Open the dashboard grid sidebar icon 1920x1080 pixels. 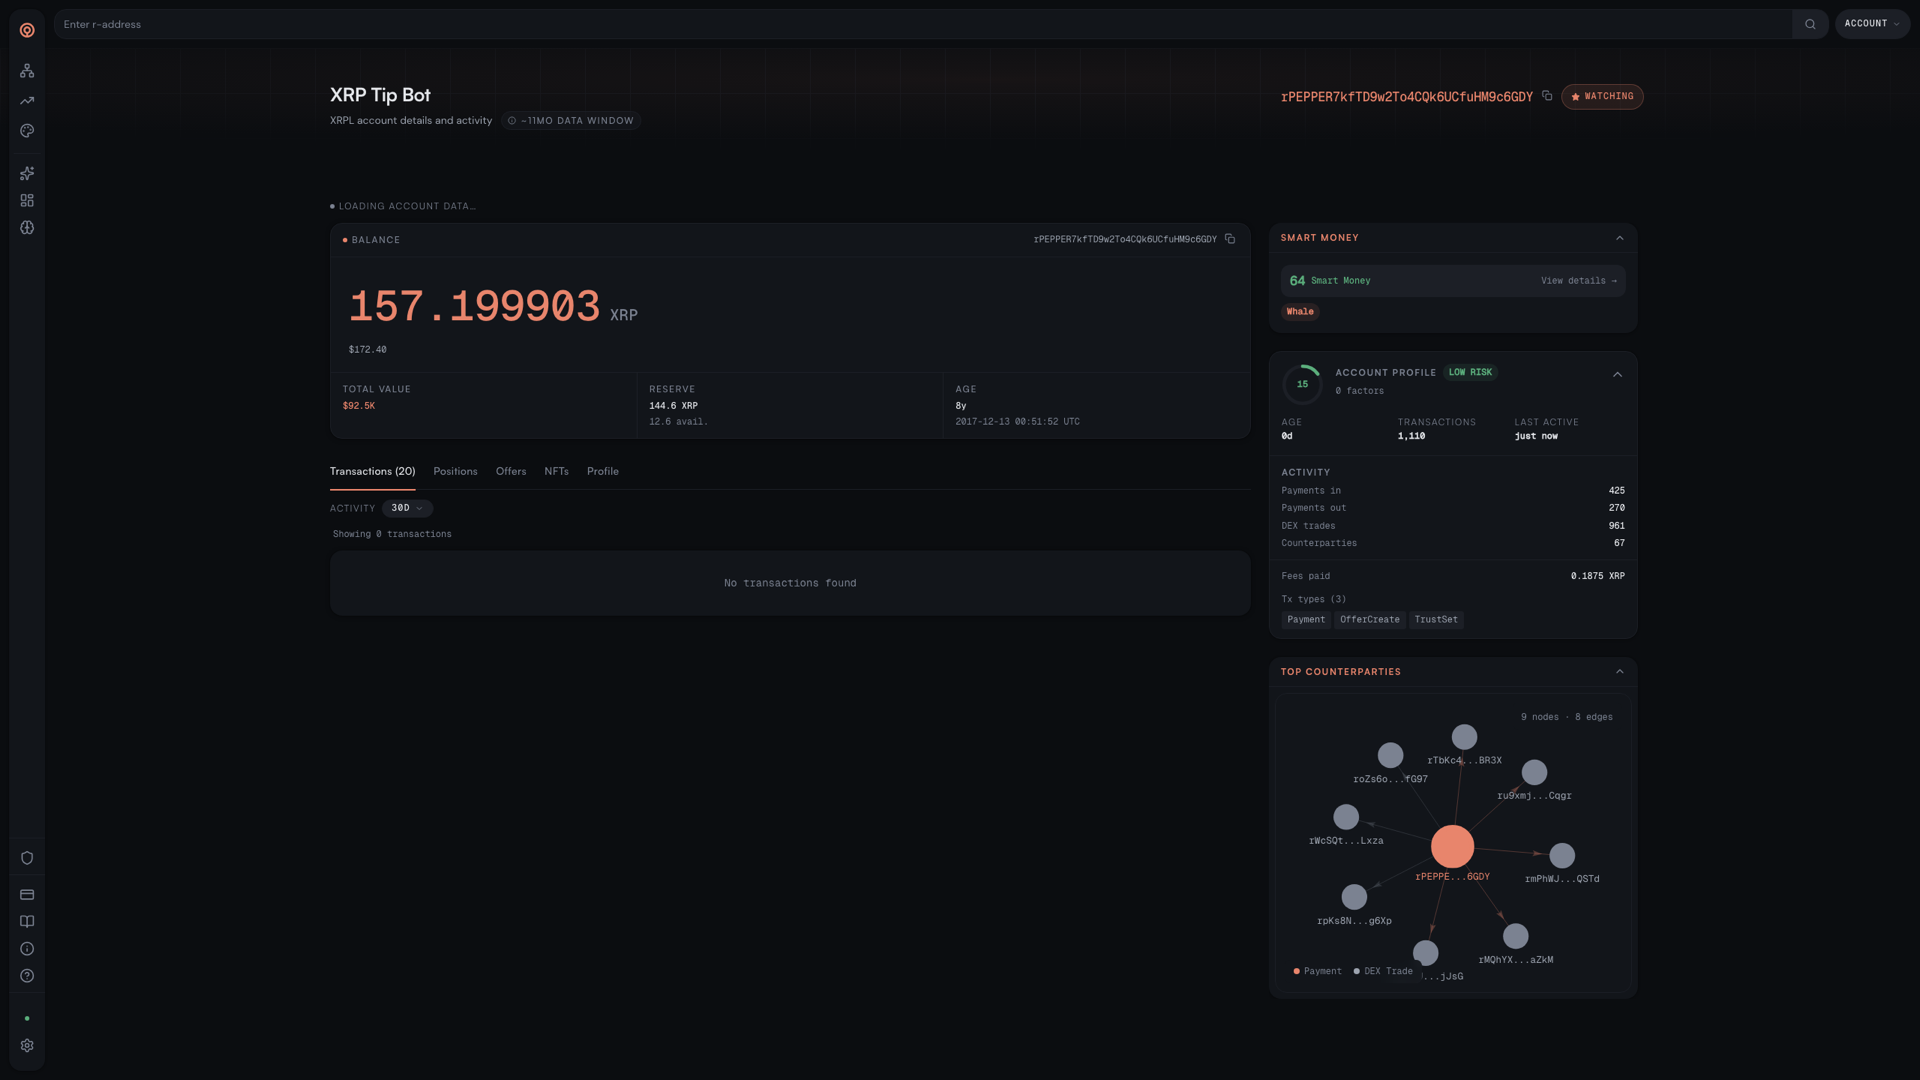27,201
